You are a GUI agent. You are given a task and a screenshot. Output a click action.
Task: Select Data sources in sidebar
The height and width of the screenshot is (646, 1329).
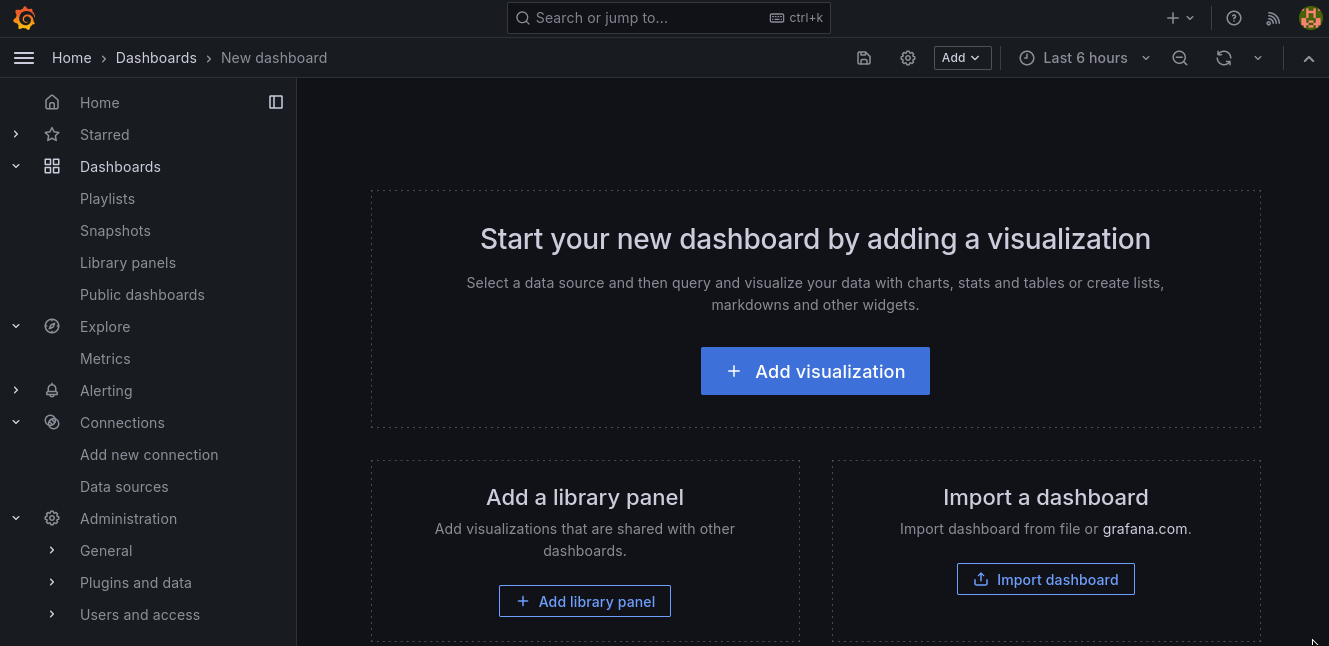[124, 486]
